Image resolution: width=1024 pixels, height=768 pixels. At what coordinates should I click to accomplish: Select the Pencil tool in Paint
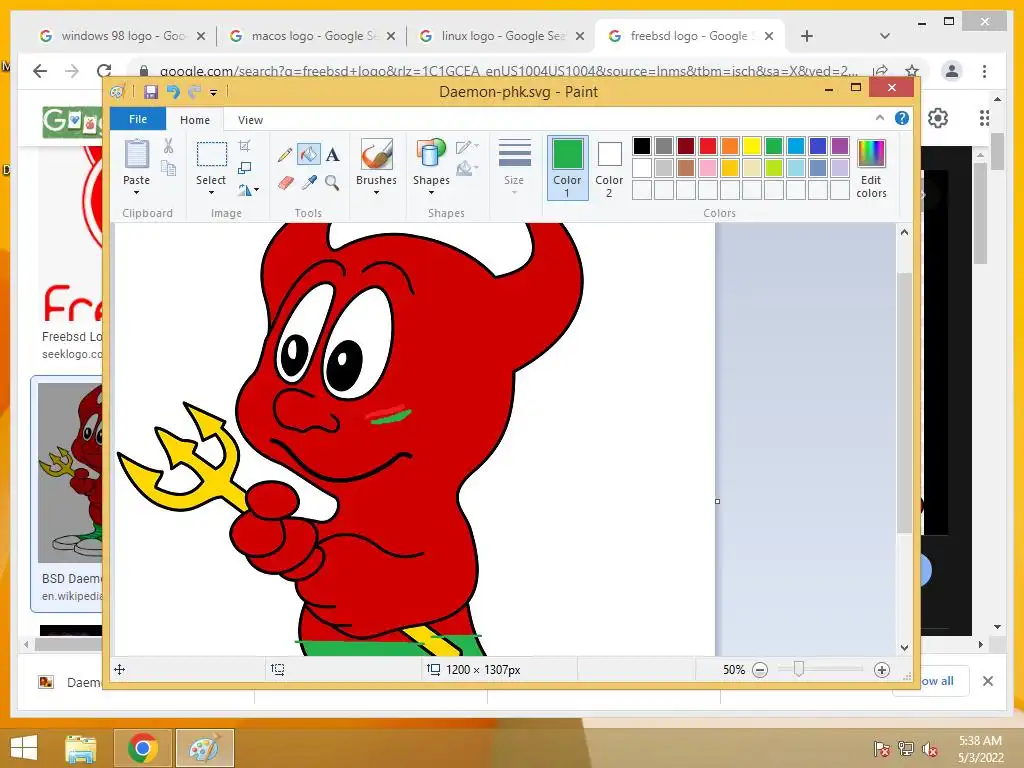285,155
